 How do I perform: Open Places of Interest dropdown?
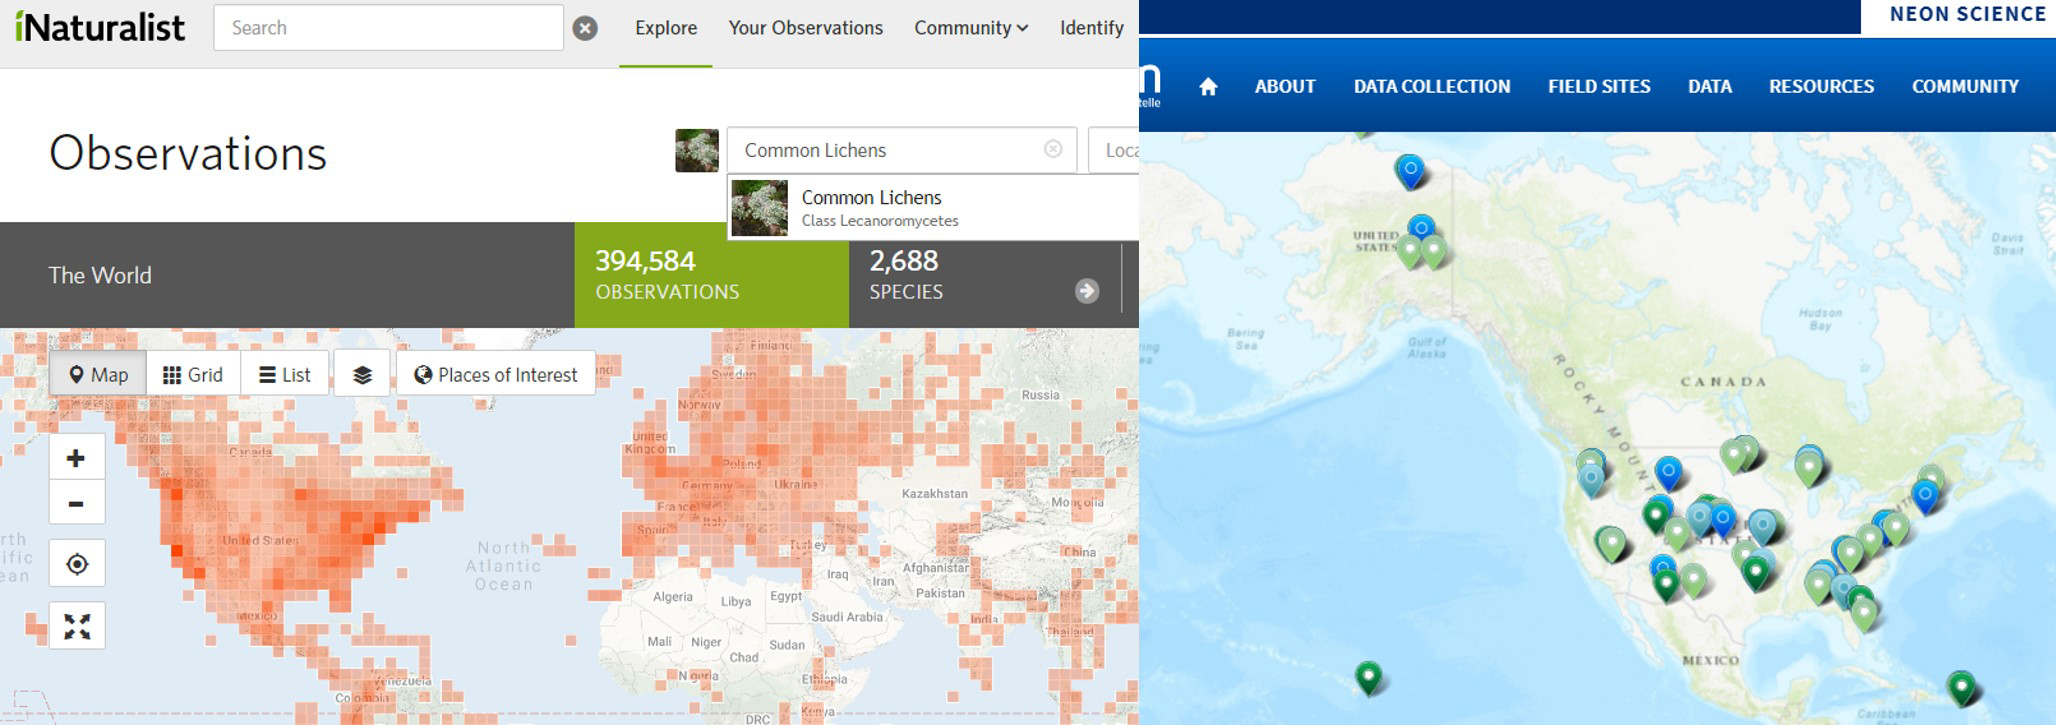click(x=496, y=375)
